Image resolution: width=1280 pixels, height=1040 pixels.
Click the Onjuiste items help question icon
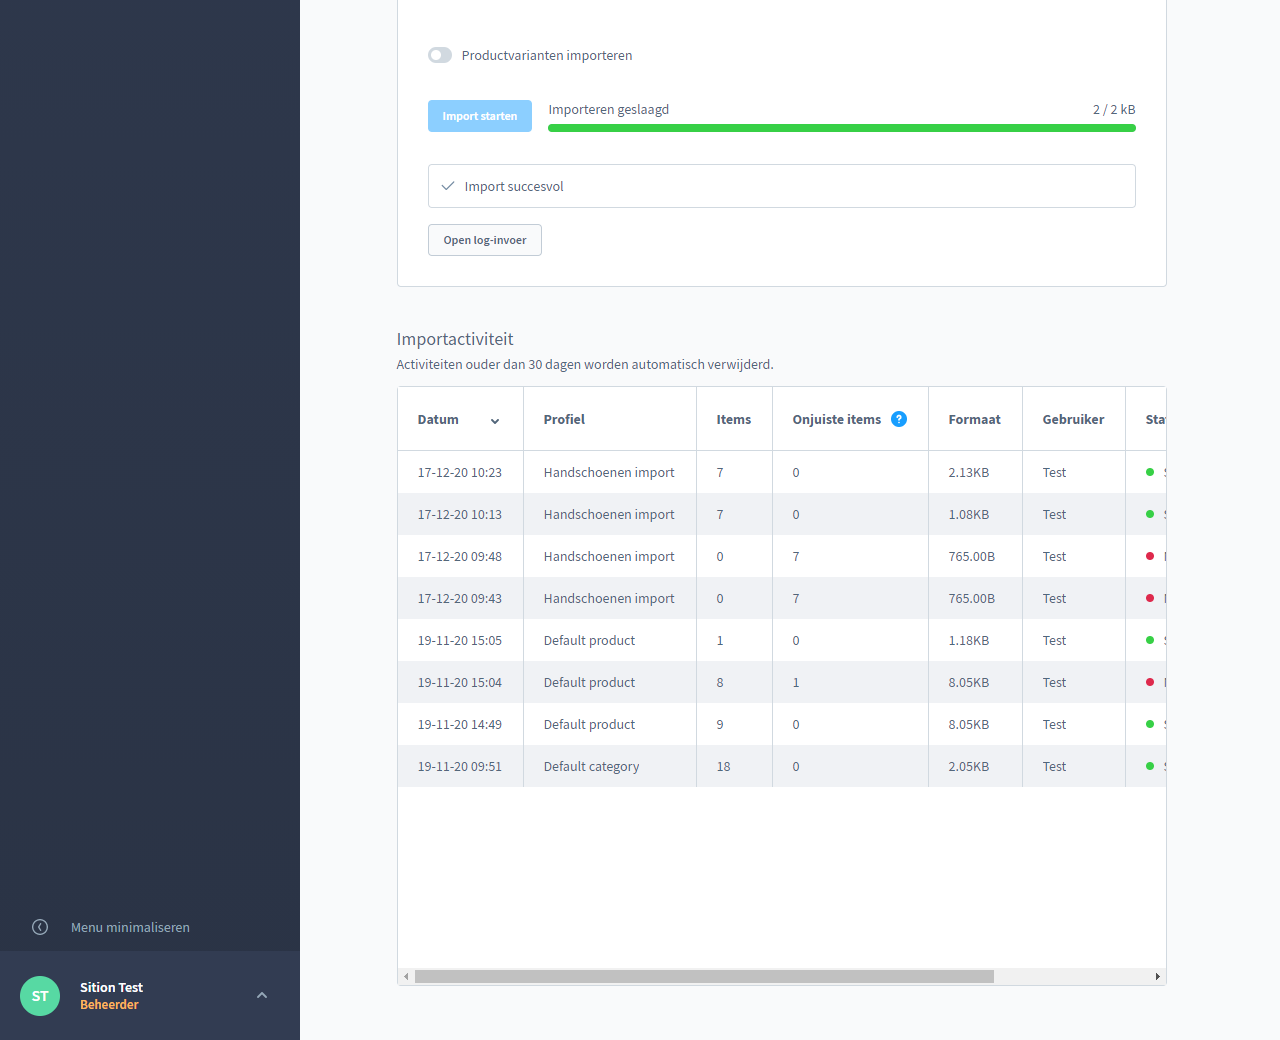tap(899, 419)
